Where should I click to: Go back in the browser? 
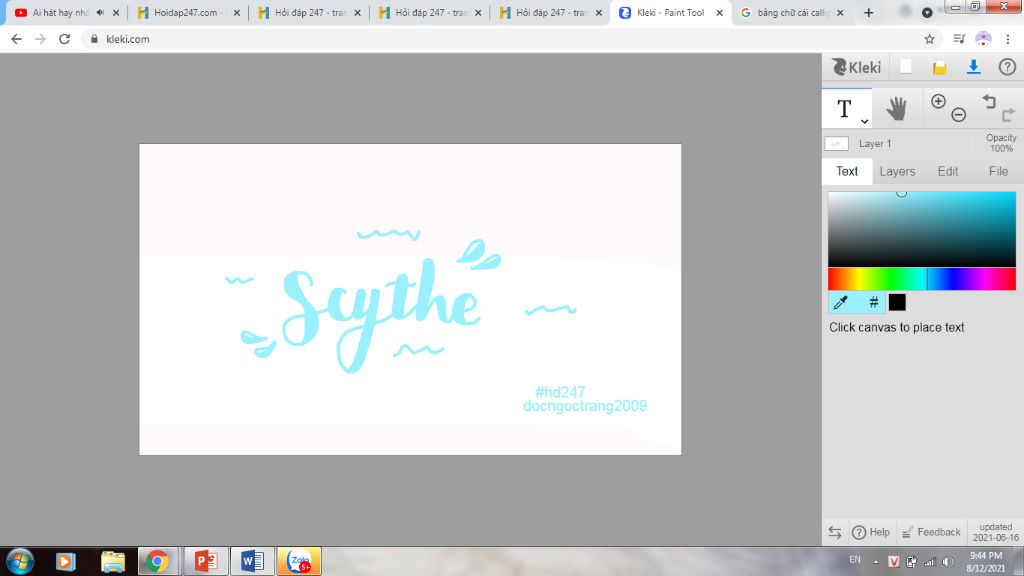click(x=16, y=39)
